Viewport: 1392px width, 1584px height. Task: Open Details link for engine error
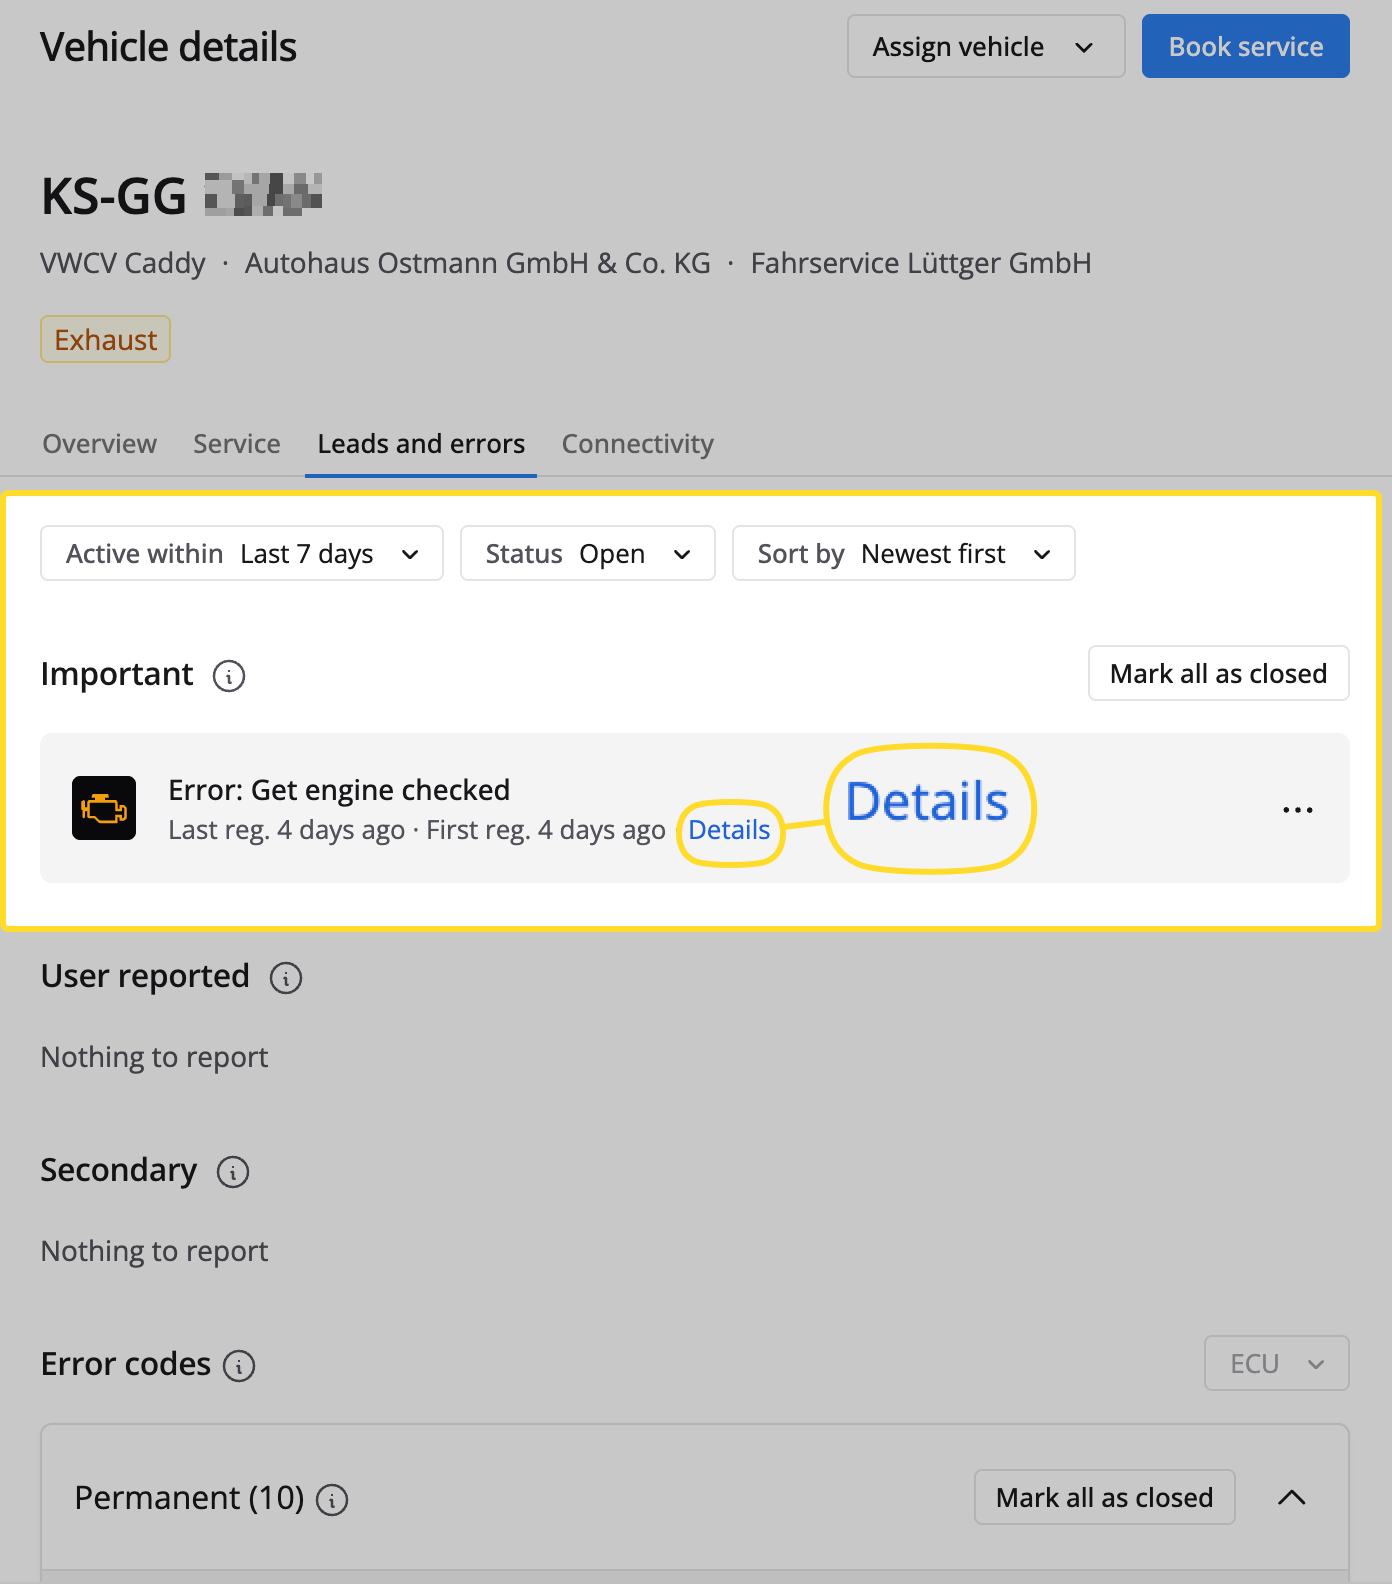(x=729, y=831)
